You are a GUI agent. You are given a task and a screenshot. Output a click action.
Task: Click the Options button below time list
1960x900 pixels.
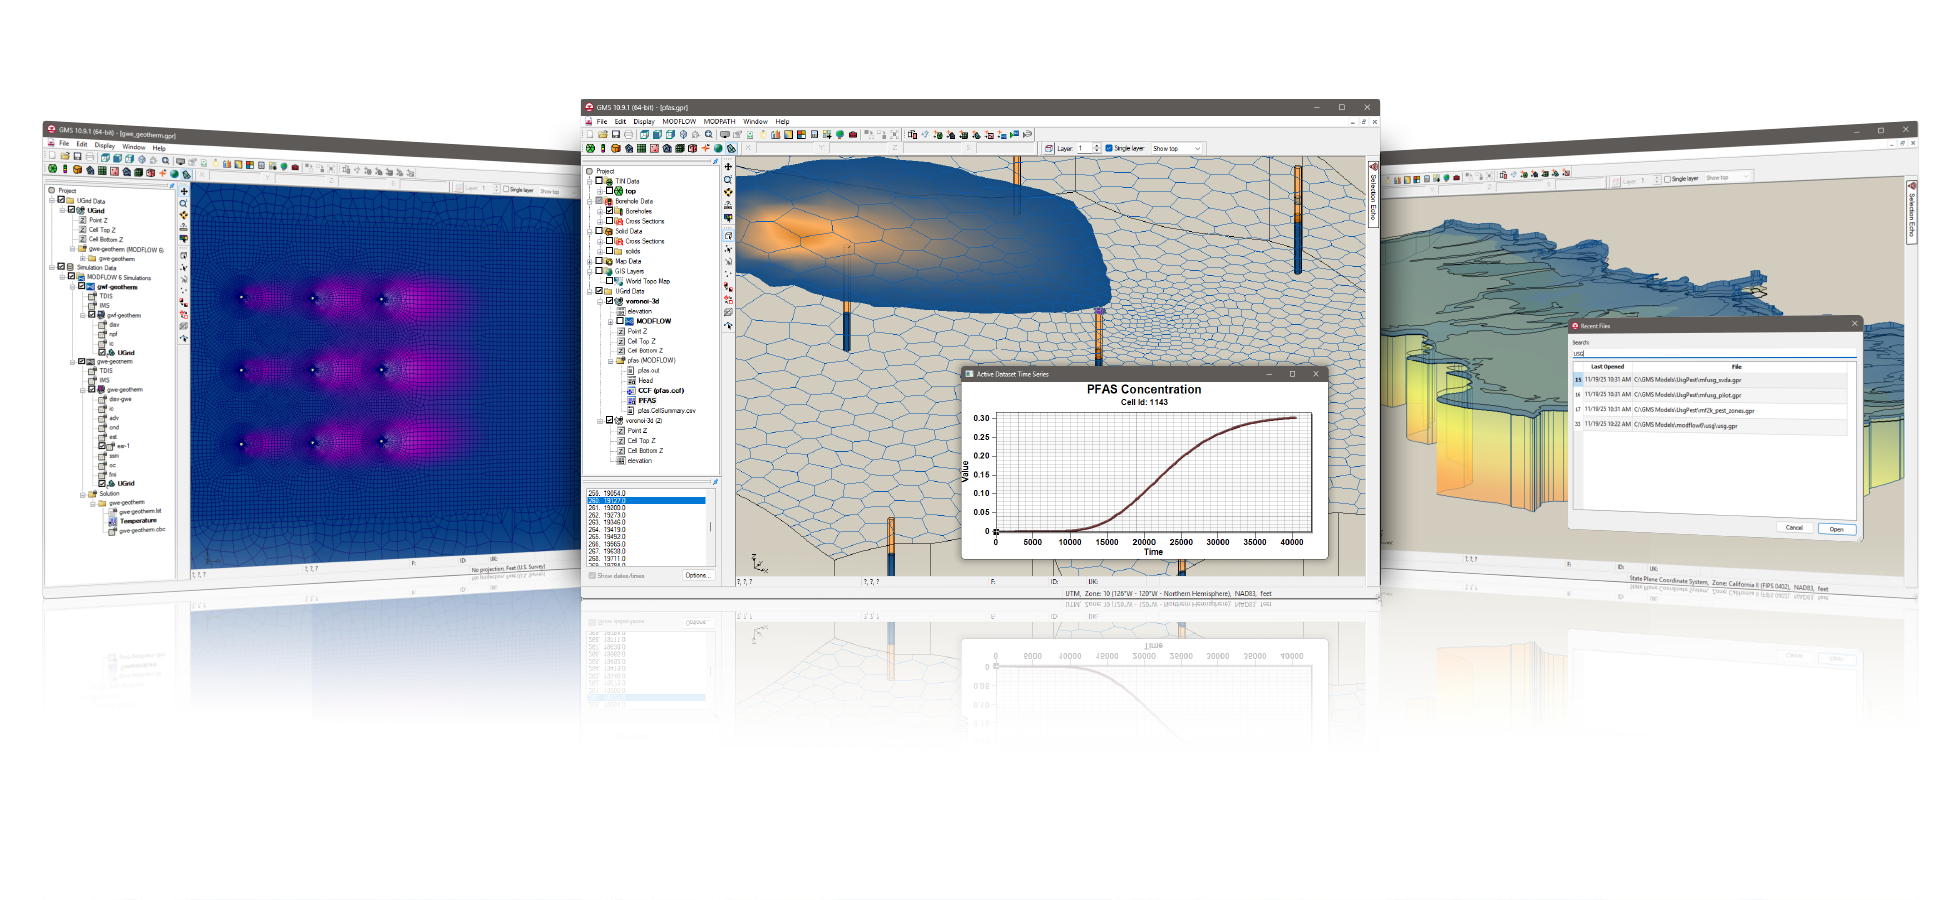[x=697, y=575]
